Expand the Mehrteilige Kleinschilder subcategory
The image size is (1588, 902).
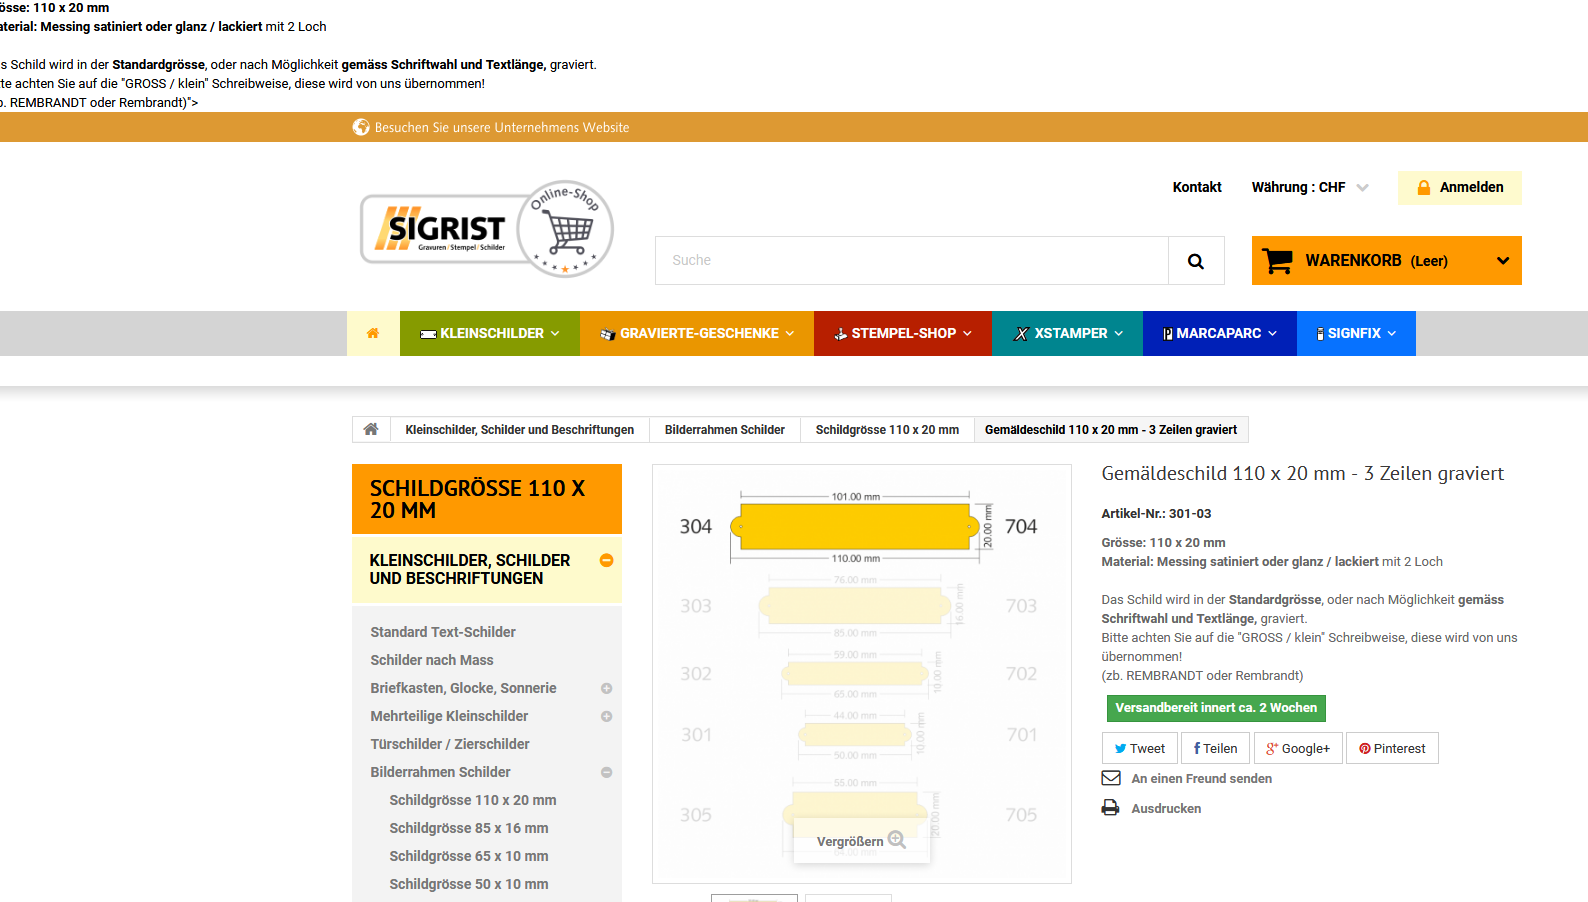pos(606,716)
